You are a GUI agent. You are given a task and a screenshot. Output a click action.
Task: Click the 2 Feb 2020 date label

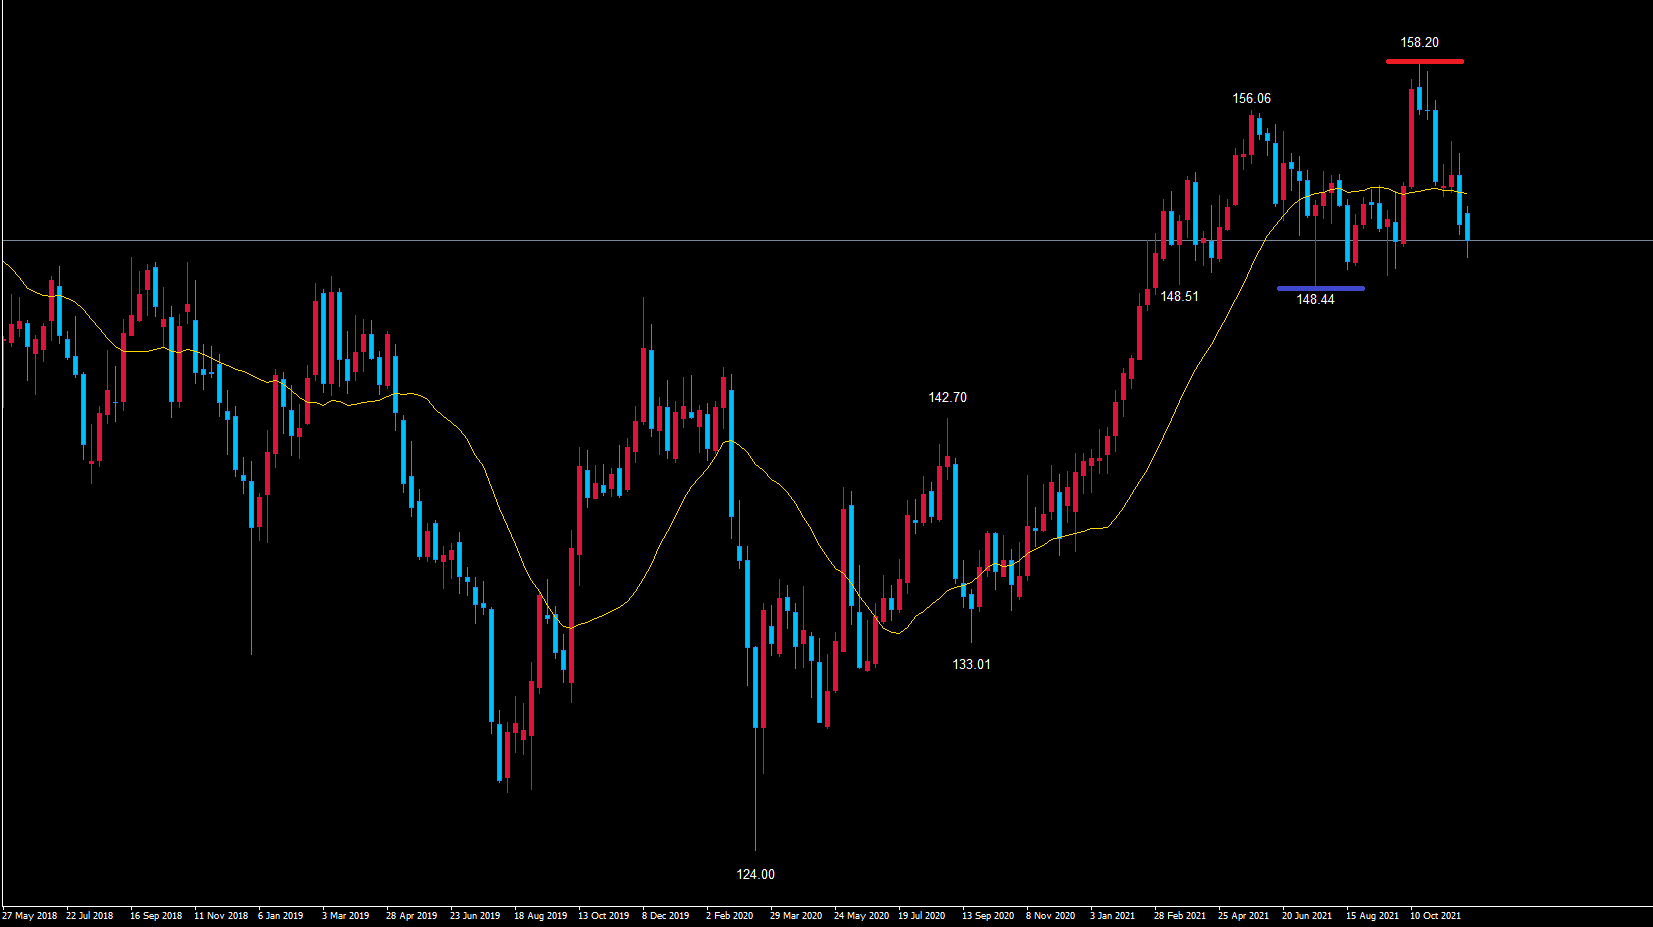point(729,916)
